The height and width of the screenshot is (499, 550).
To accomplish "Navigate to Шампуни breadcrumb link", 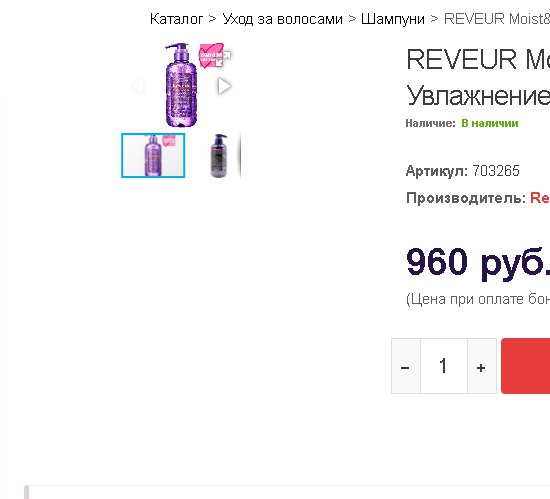I will point(393,19).
